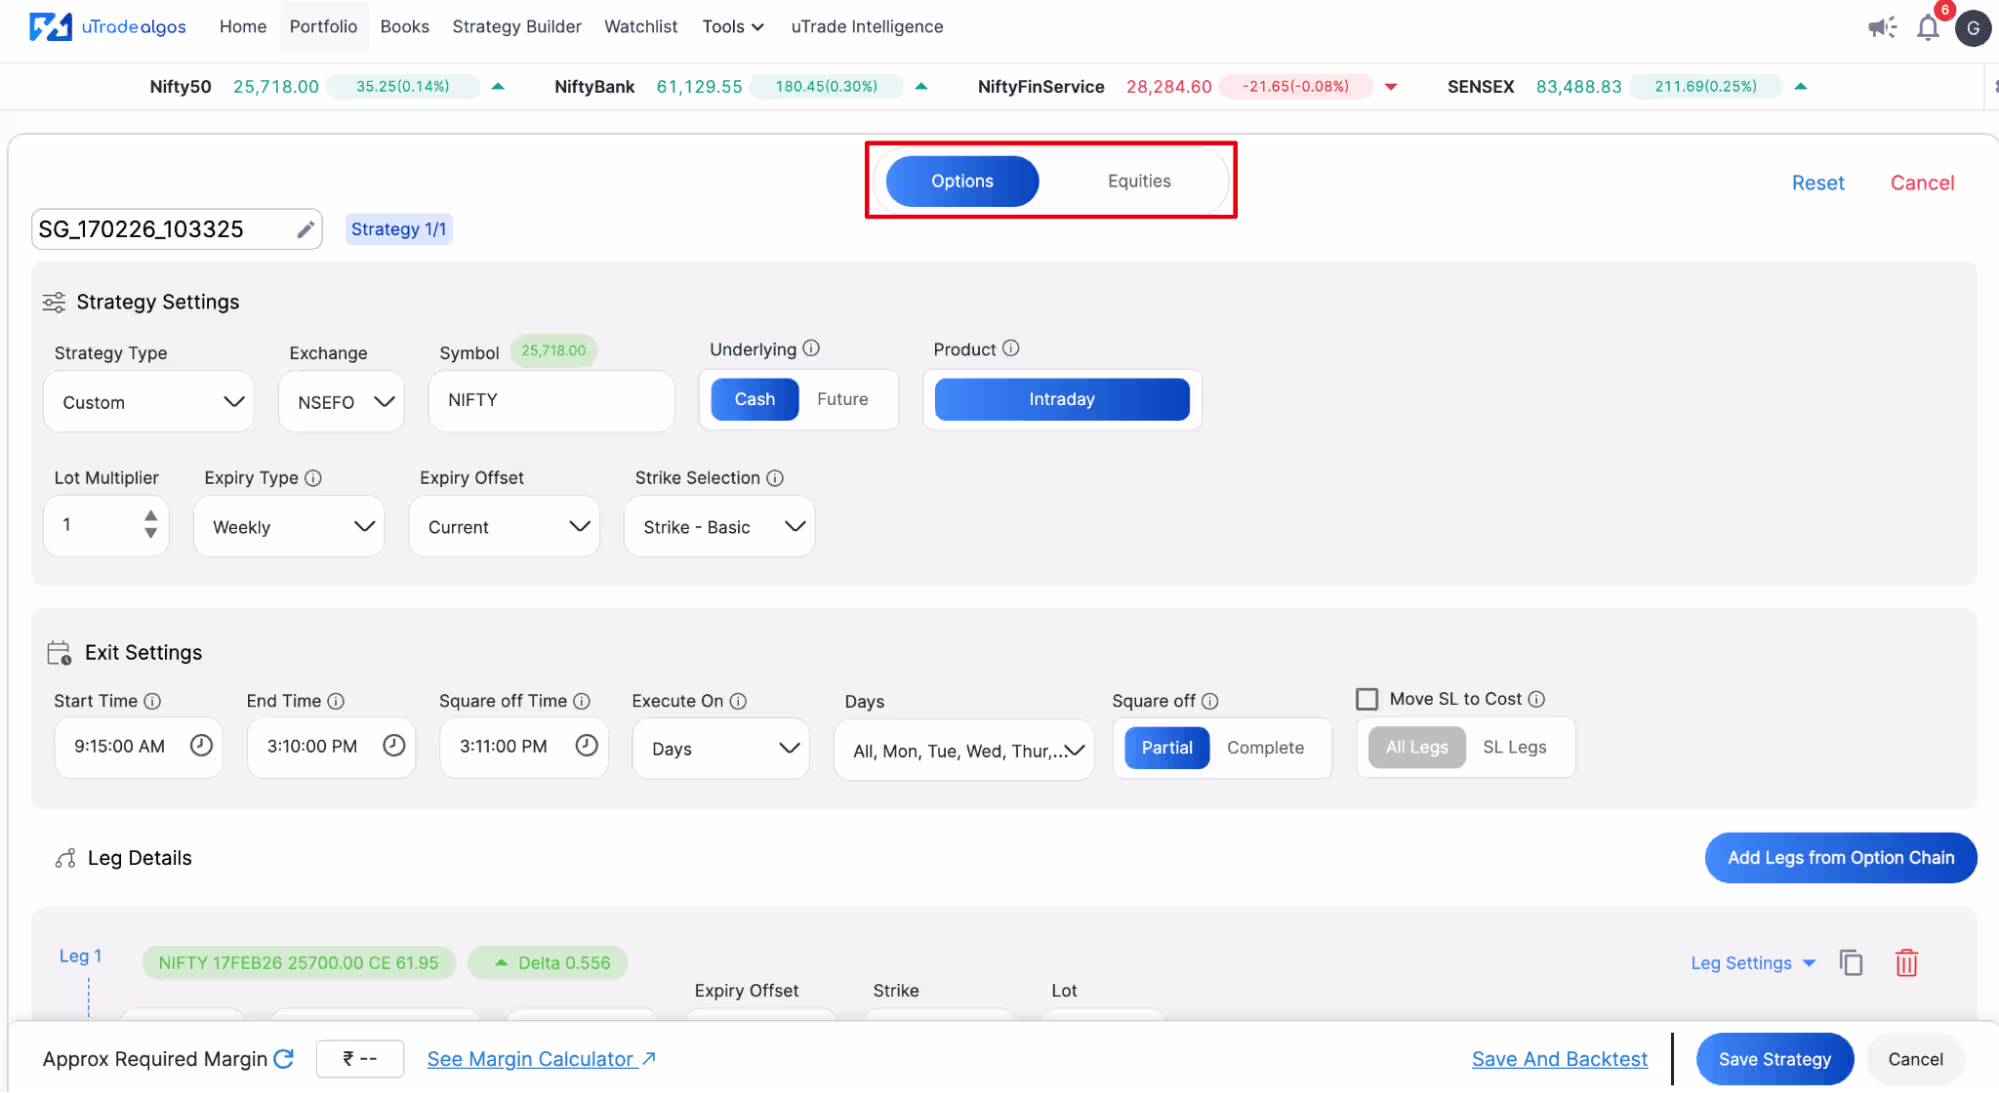
Task: Switch Underlying to Future
Action: click(x=842, y=399)
